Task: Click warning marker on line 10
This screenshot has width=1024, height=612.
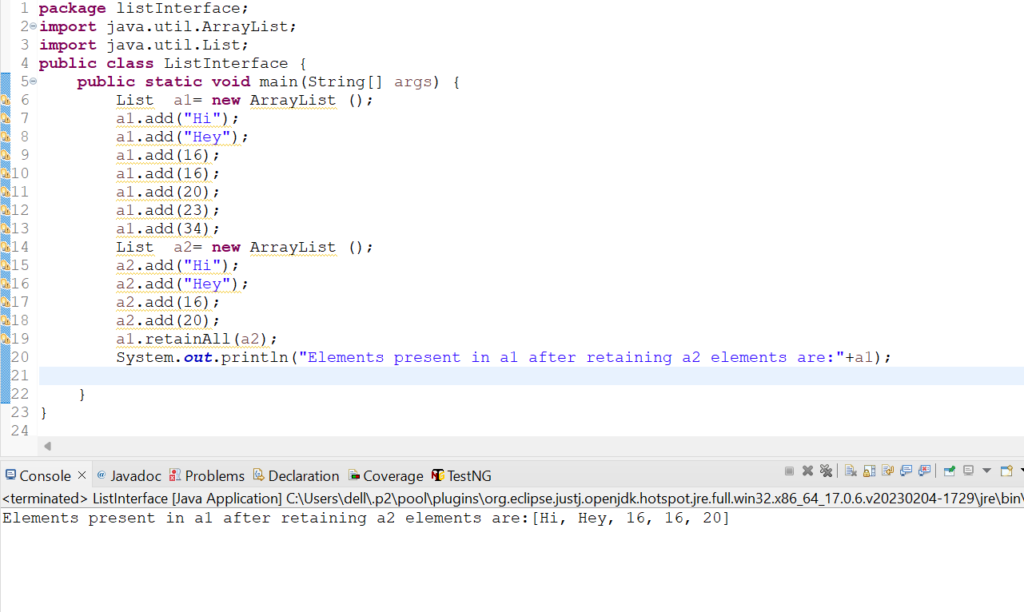Action: coord(5,173)
